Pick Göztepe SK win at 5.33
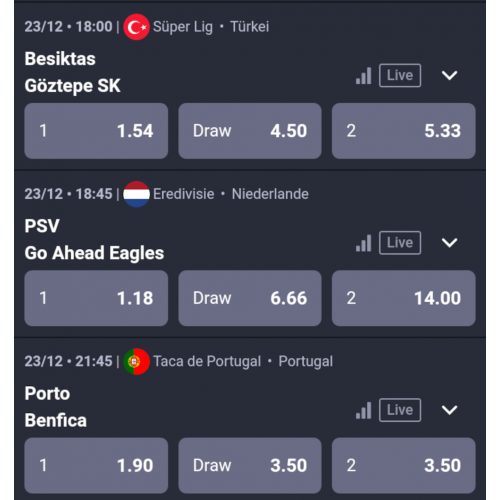 (403, 131)
